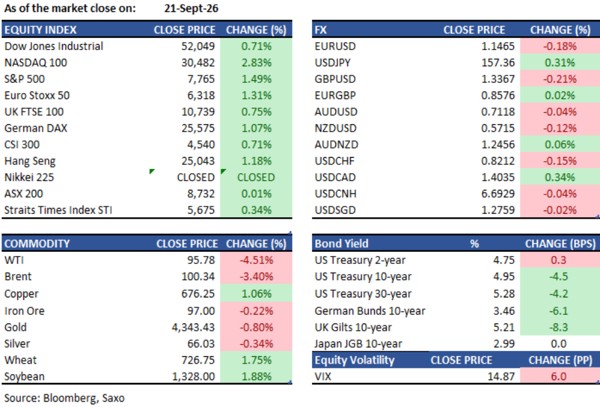This screenshot has height=407, width=600.
Task: Click the WTI change cell -4.51%
Action: coord(256,260)
